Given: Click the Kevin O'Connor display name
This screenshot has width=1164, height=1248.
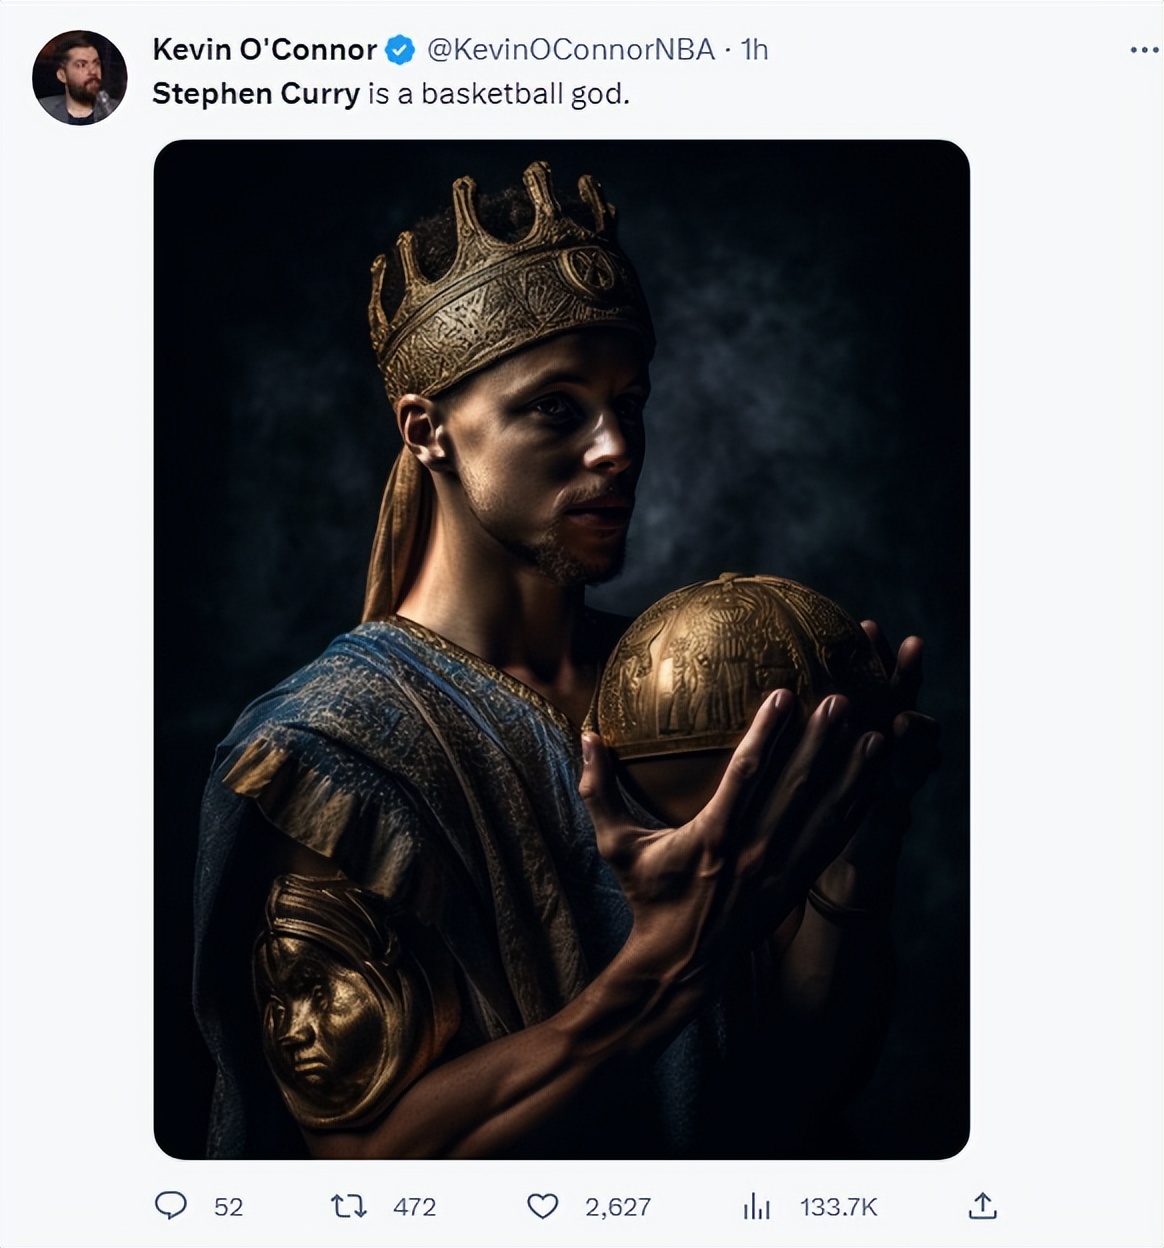Looking at the screenshot, I should click(x=264, y=50).
